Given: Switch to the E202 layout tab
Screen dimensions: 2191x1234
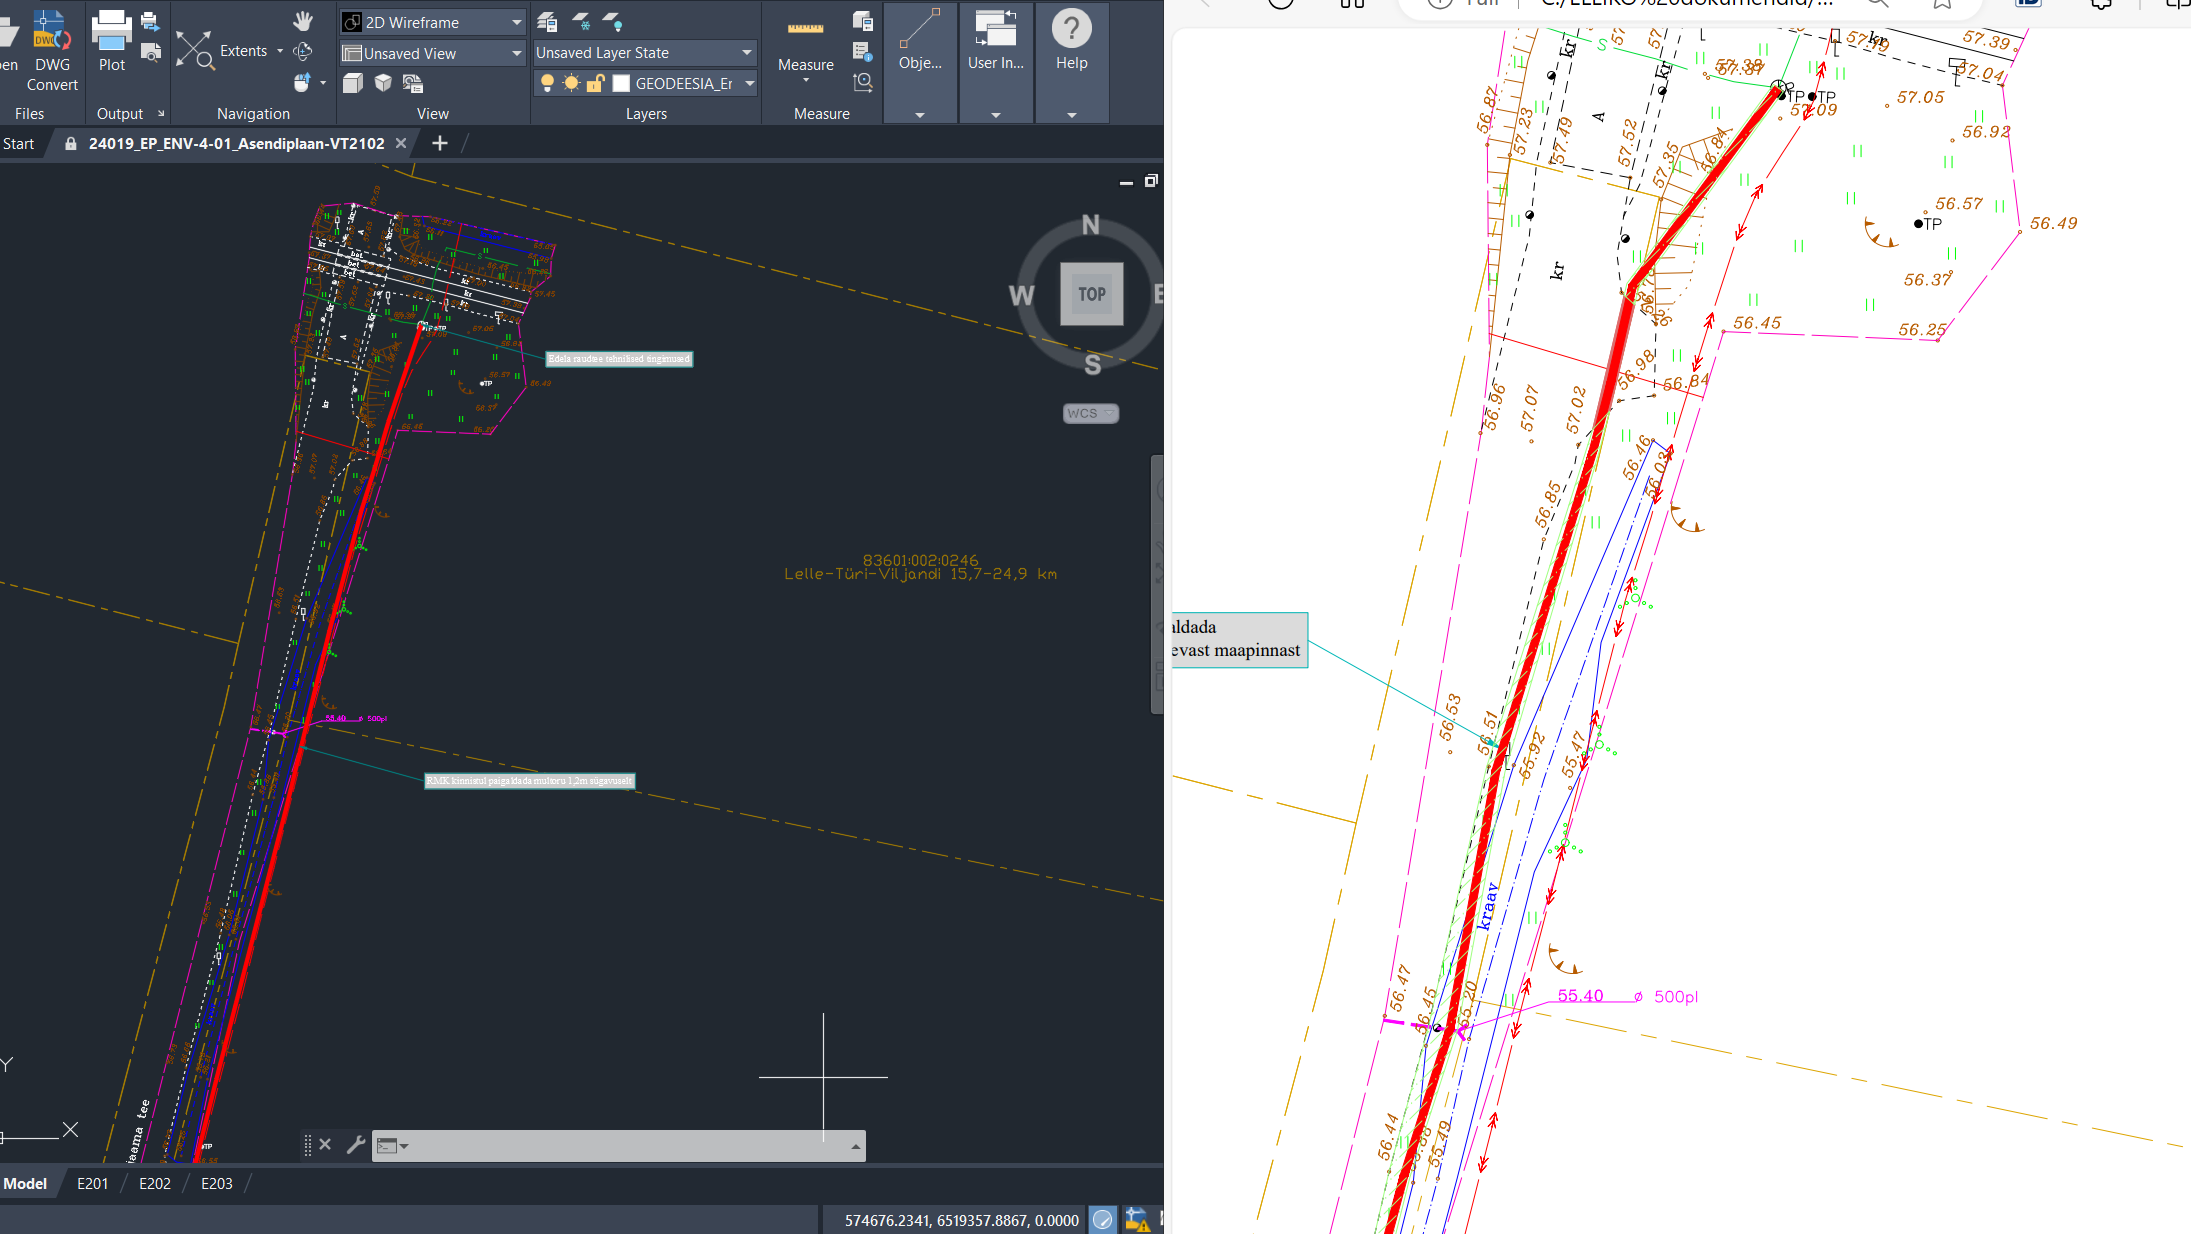Looking at the screenshot, I should (155, 1183).
